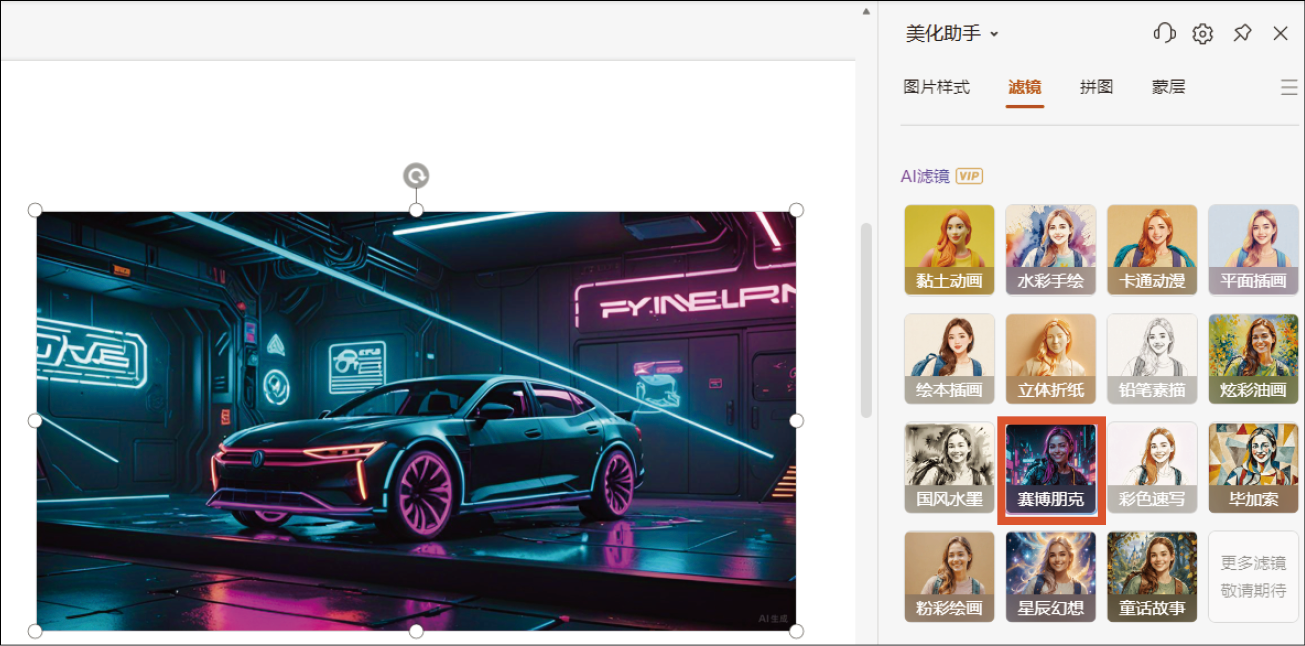Apply the 黏土动画 filter

click(x=949, y=250)
